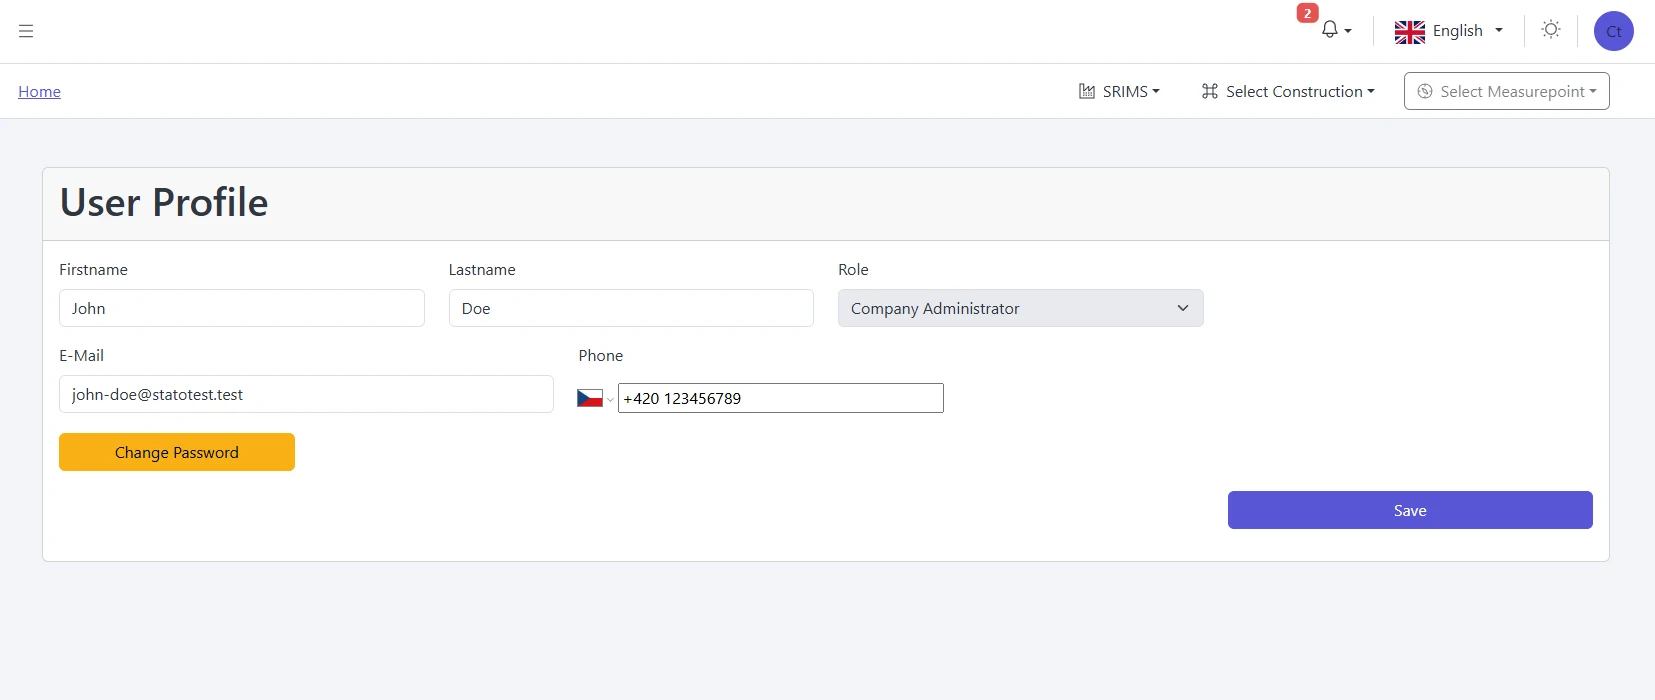1655x700 pixels.
Task: Click the Change Password button
Action: 176,452
